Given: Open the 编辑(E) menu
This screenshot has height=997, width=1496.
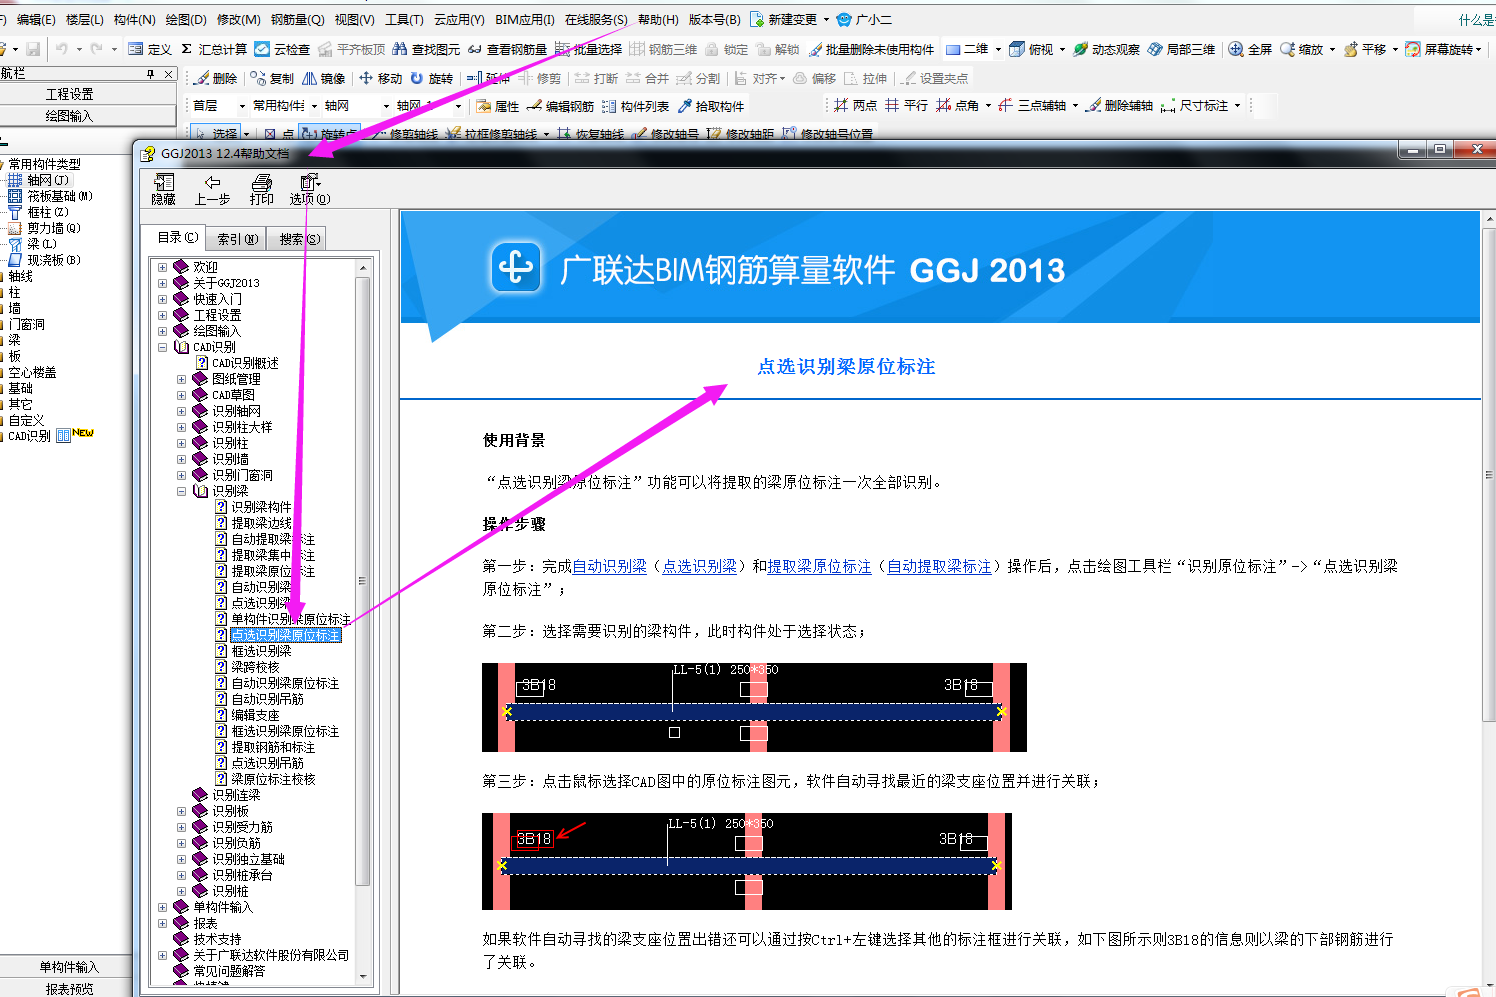Looking at the screenshot, I should click(36, 19).
